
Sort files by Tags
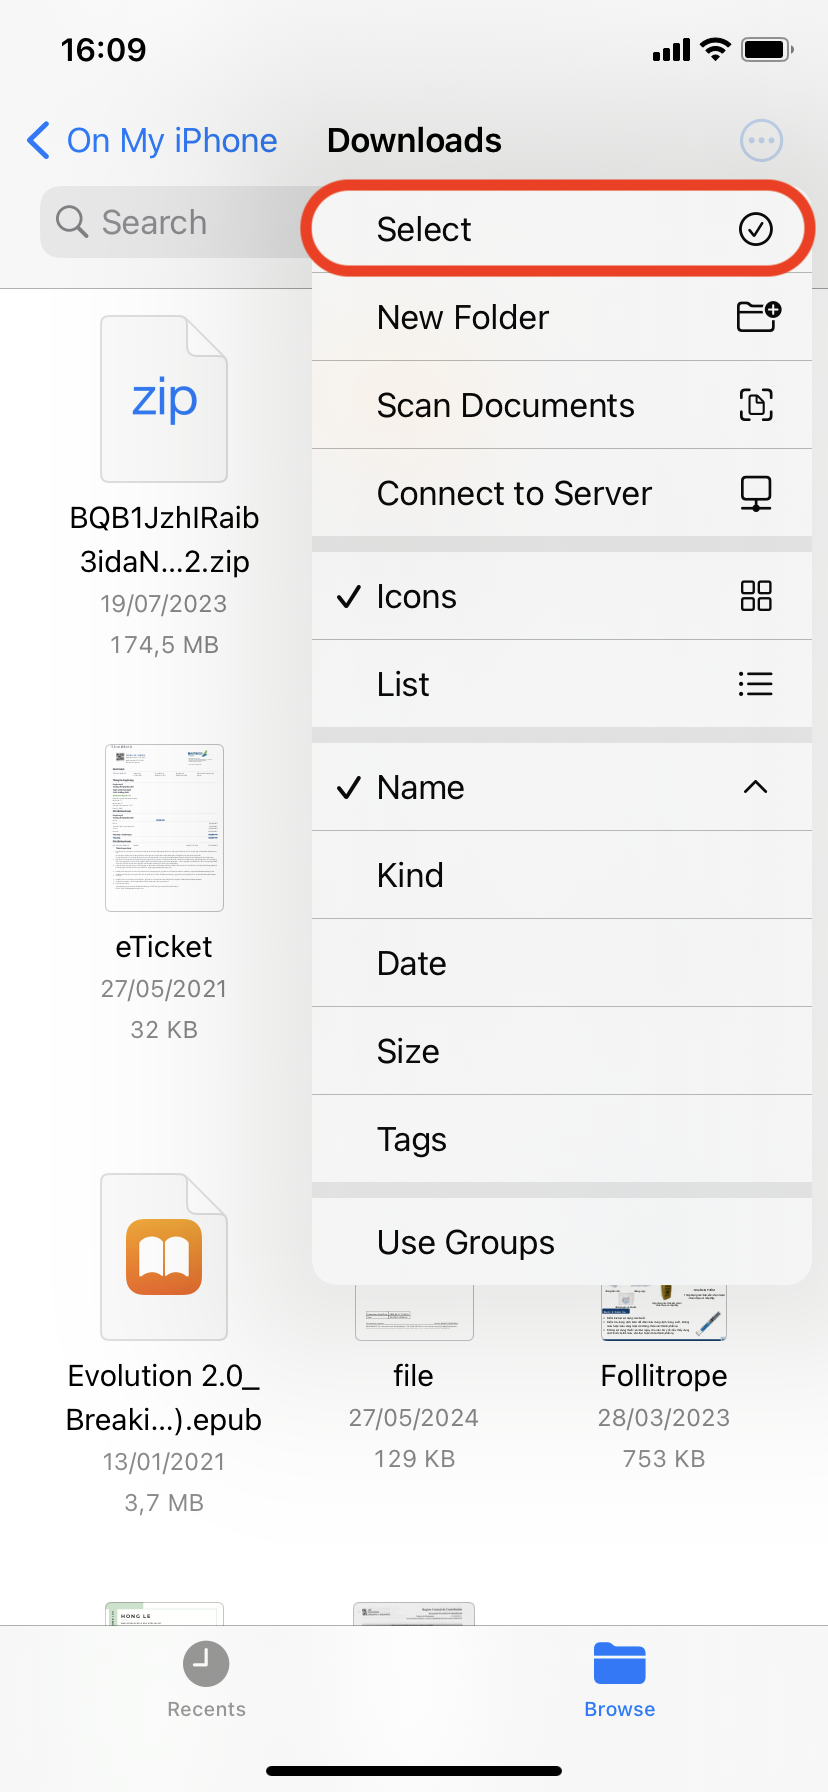click(562, 1139)
